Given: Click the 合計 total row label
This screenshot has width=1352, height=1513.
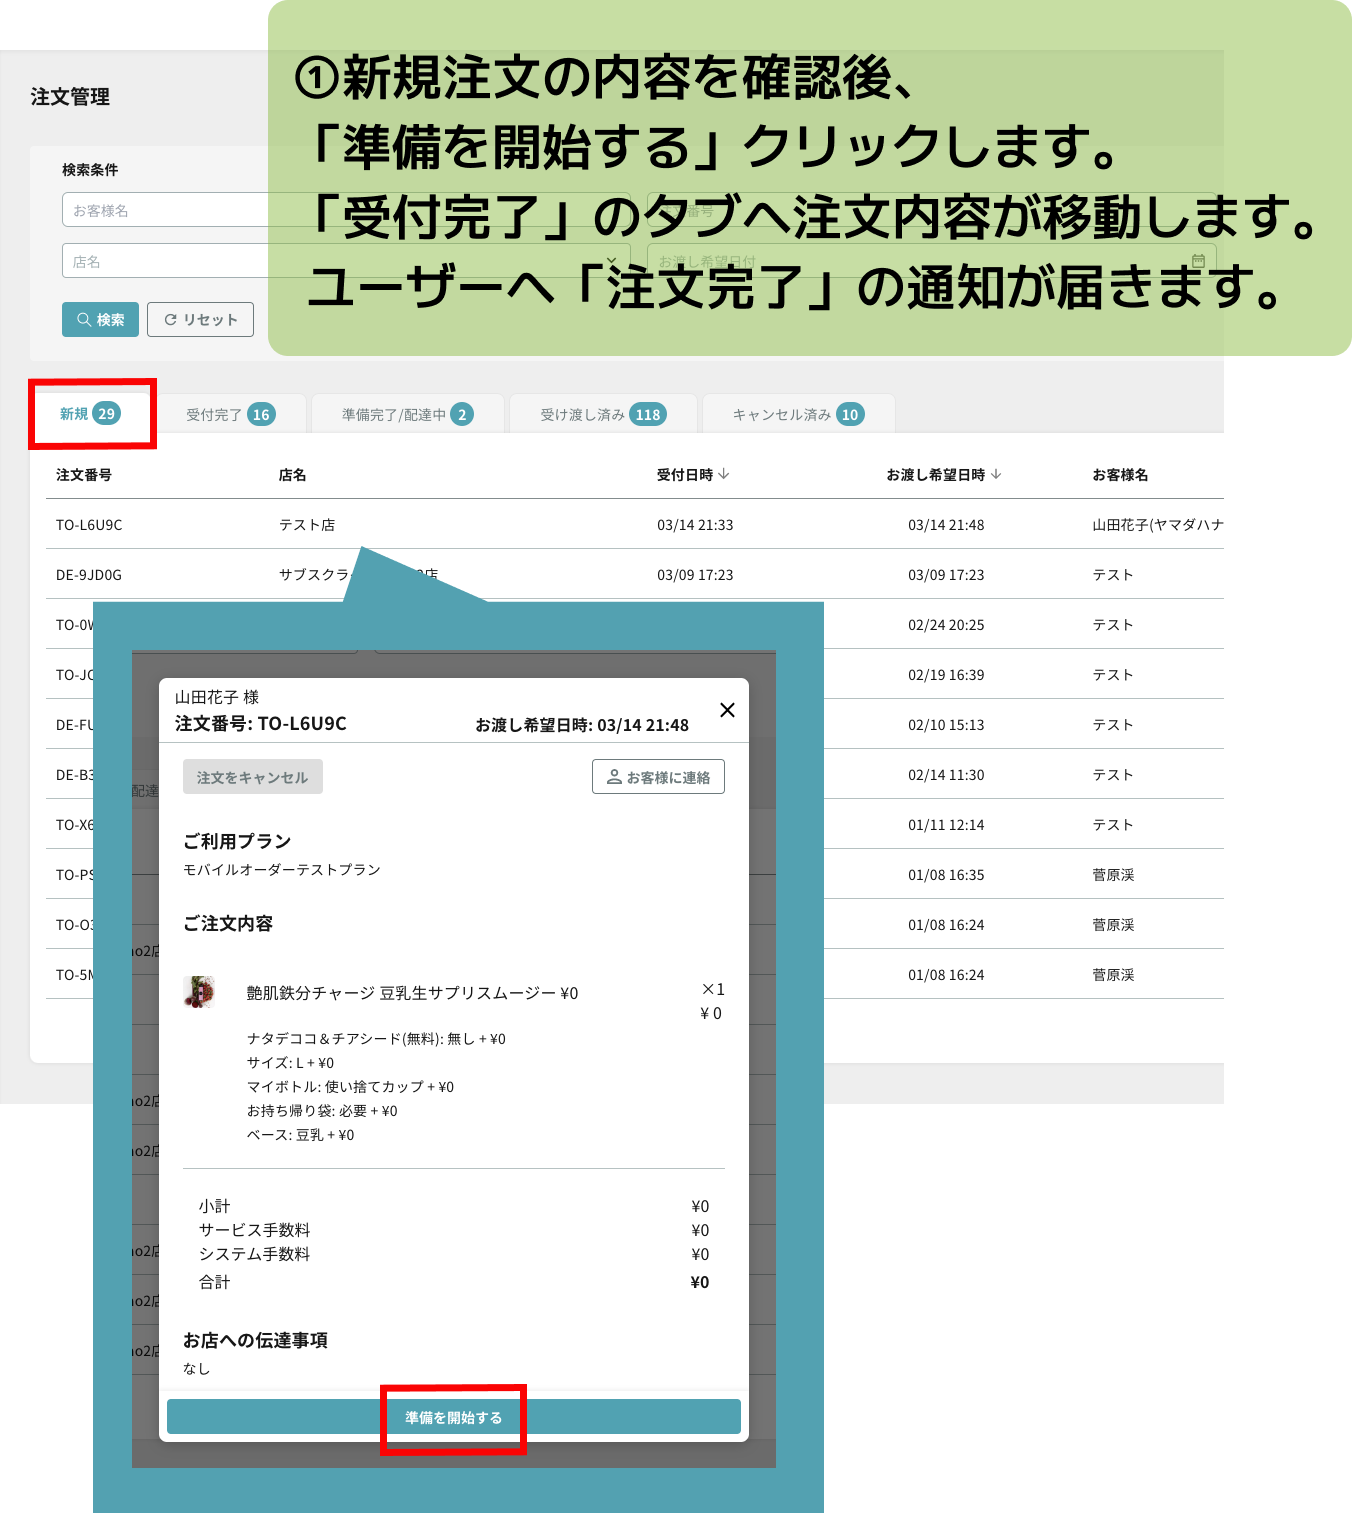Looking at the screenshot, I should 214,1282.
